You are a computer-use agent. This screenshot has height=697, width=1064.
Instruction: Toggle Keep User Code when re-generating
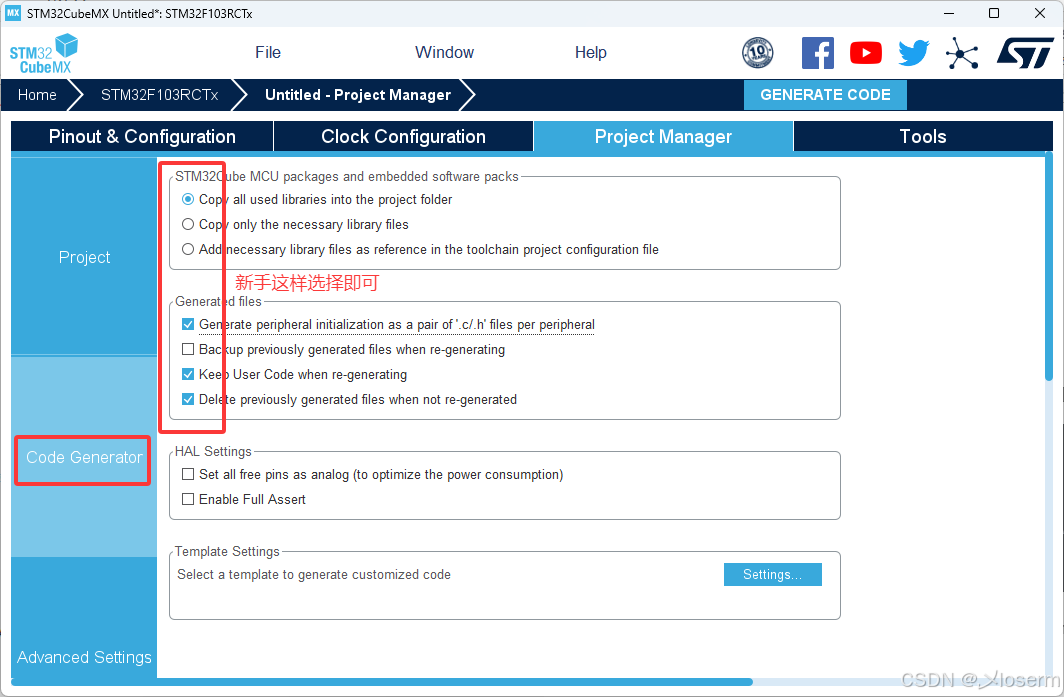(188, 375)
